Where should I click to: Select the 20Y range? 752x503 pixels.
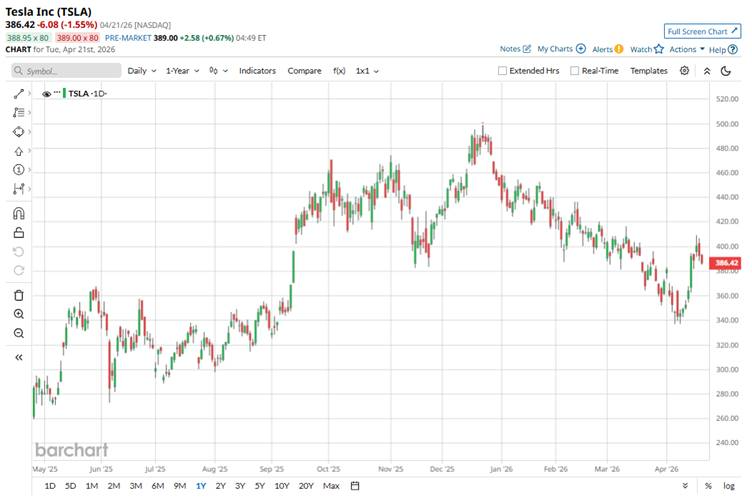point(306,486)
